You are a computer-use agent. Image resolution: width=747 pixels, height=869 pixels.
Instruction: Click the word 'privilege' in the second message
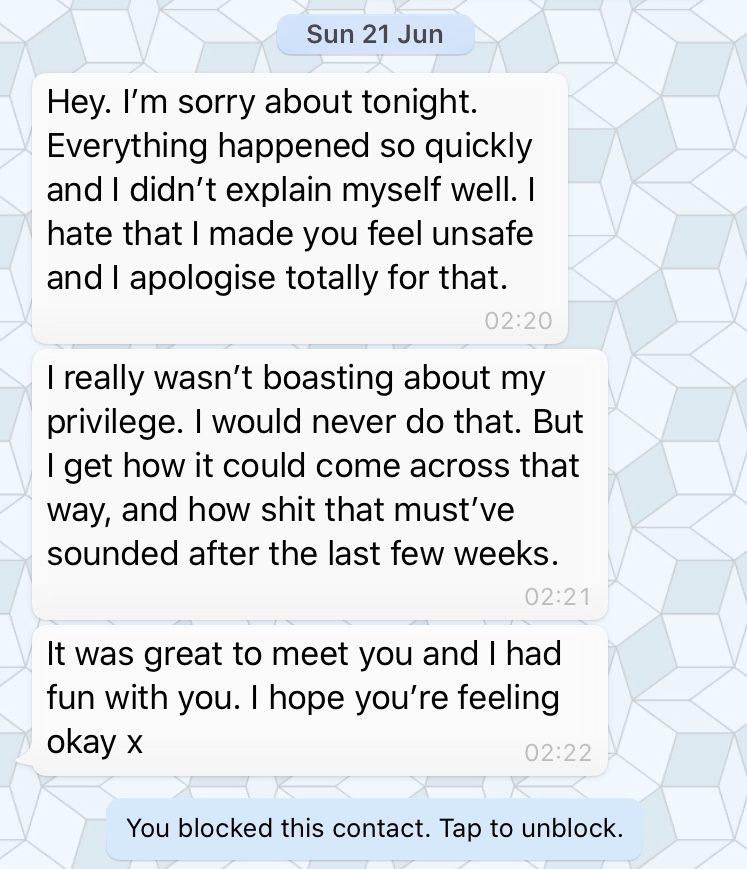[x=111, y=423]
